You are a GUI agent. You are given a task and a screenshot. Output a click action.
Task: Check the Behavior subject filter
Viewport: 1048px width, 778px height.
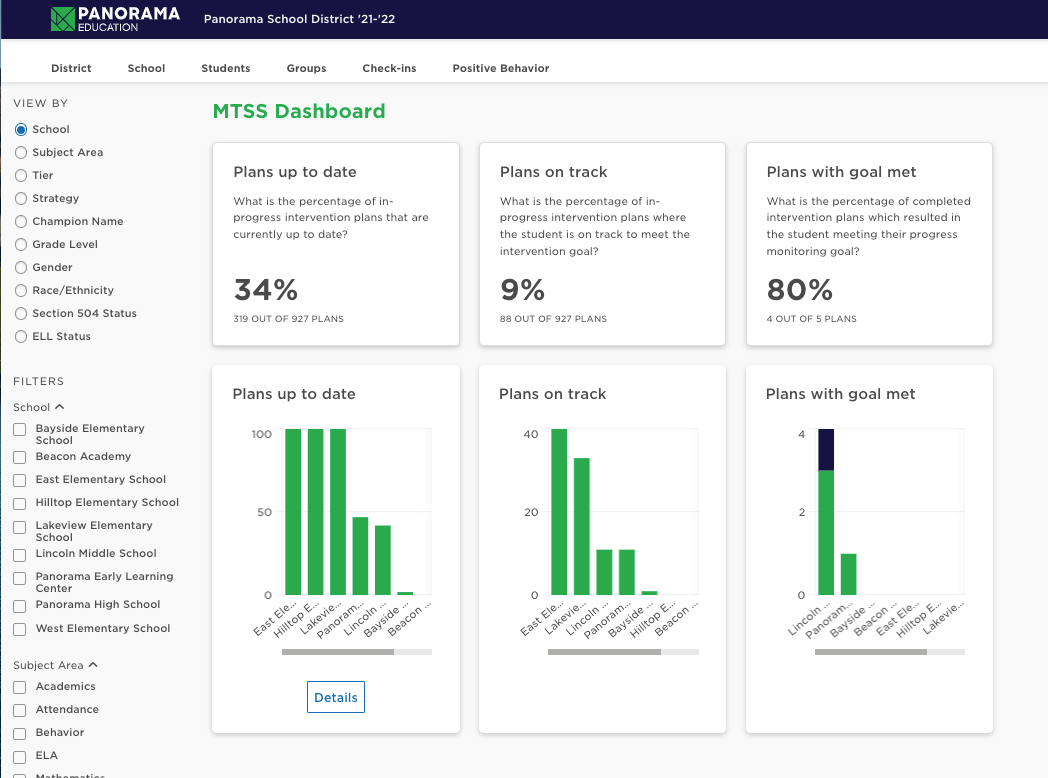19,733
